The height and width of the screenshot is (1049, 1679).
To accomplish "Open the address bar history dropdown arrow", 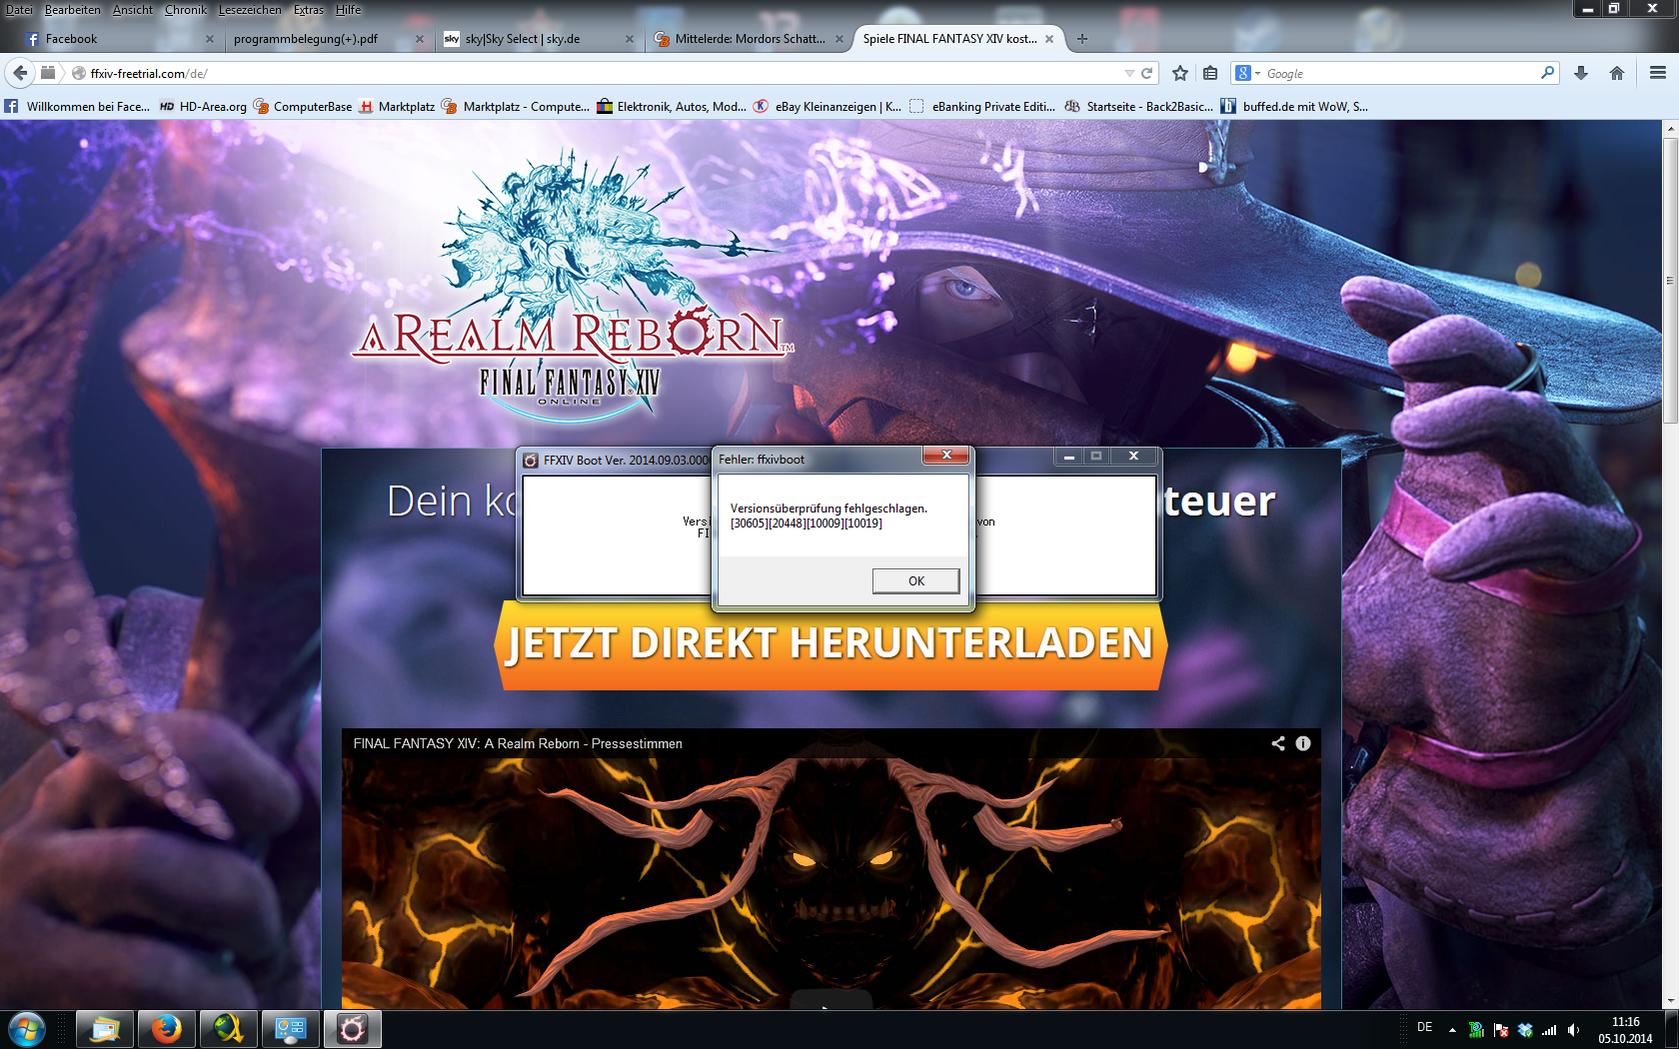I will (1129, 73).
